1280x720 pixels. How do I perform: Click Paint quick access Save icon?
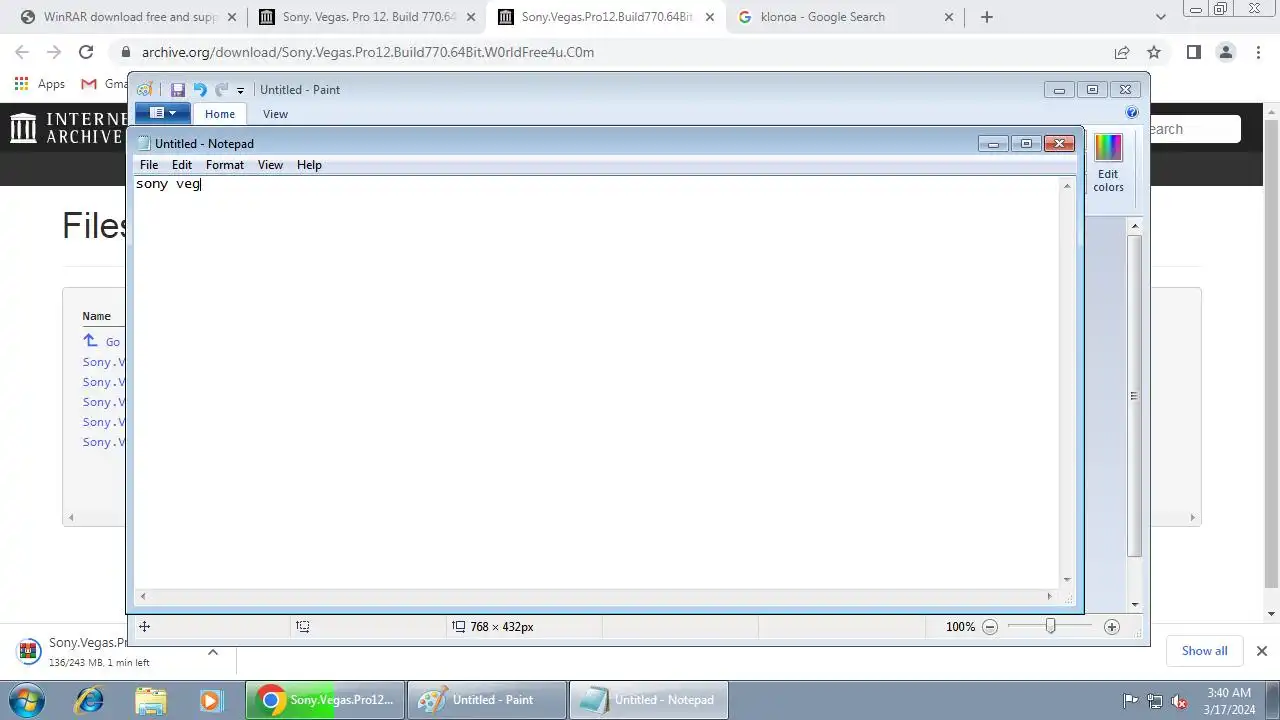pos(178,90)
